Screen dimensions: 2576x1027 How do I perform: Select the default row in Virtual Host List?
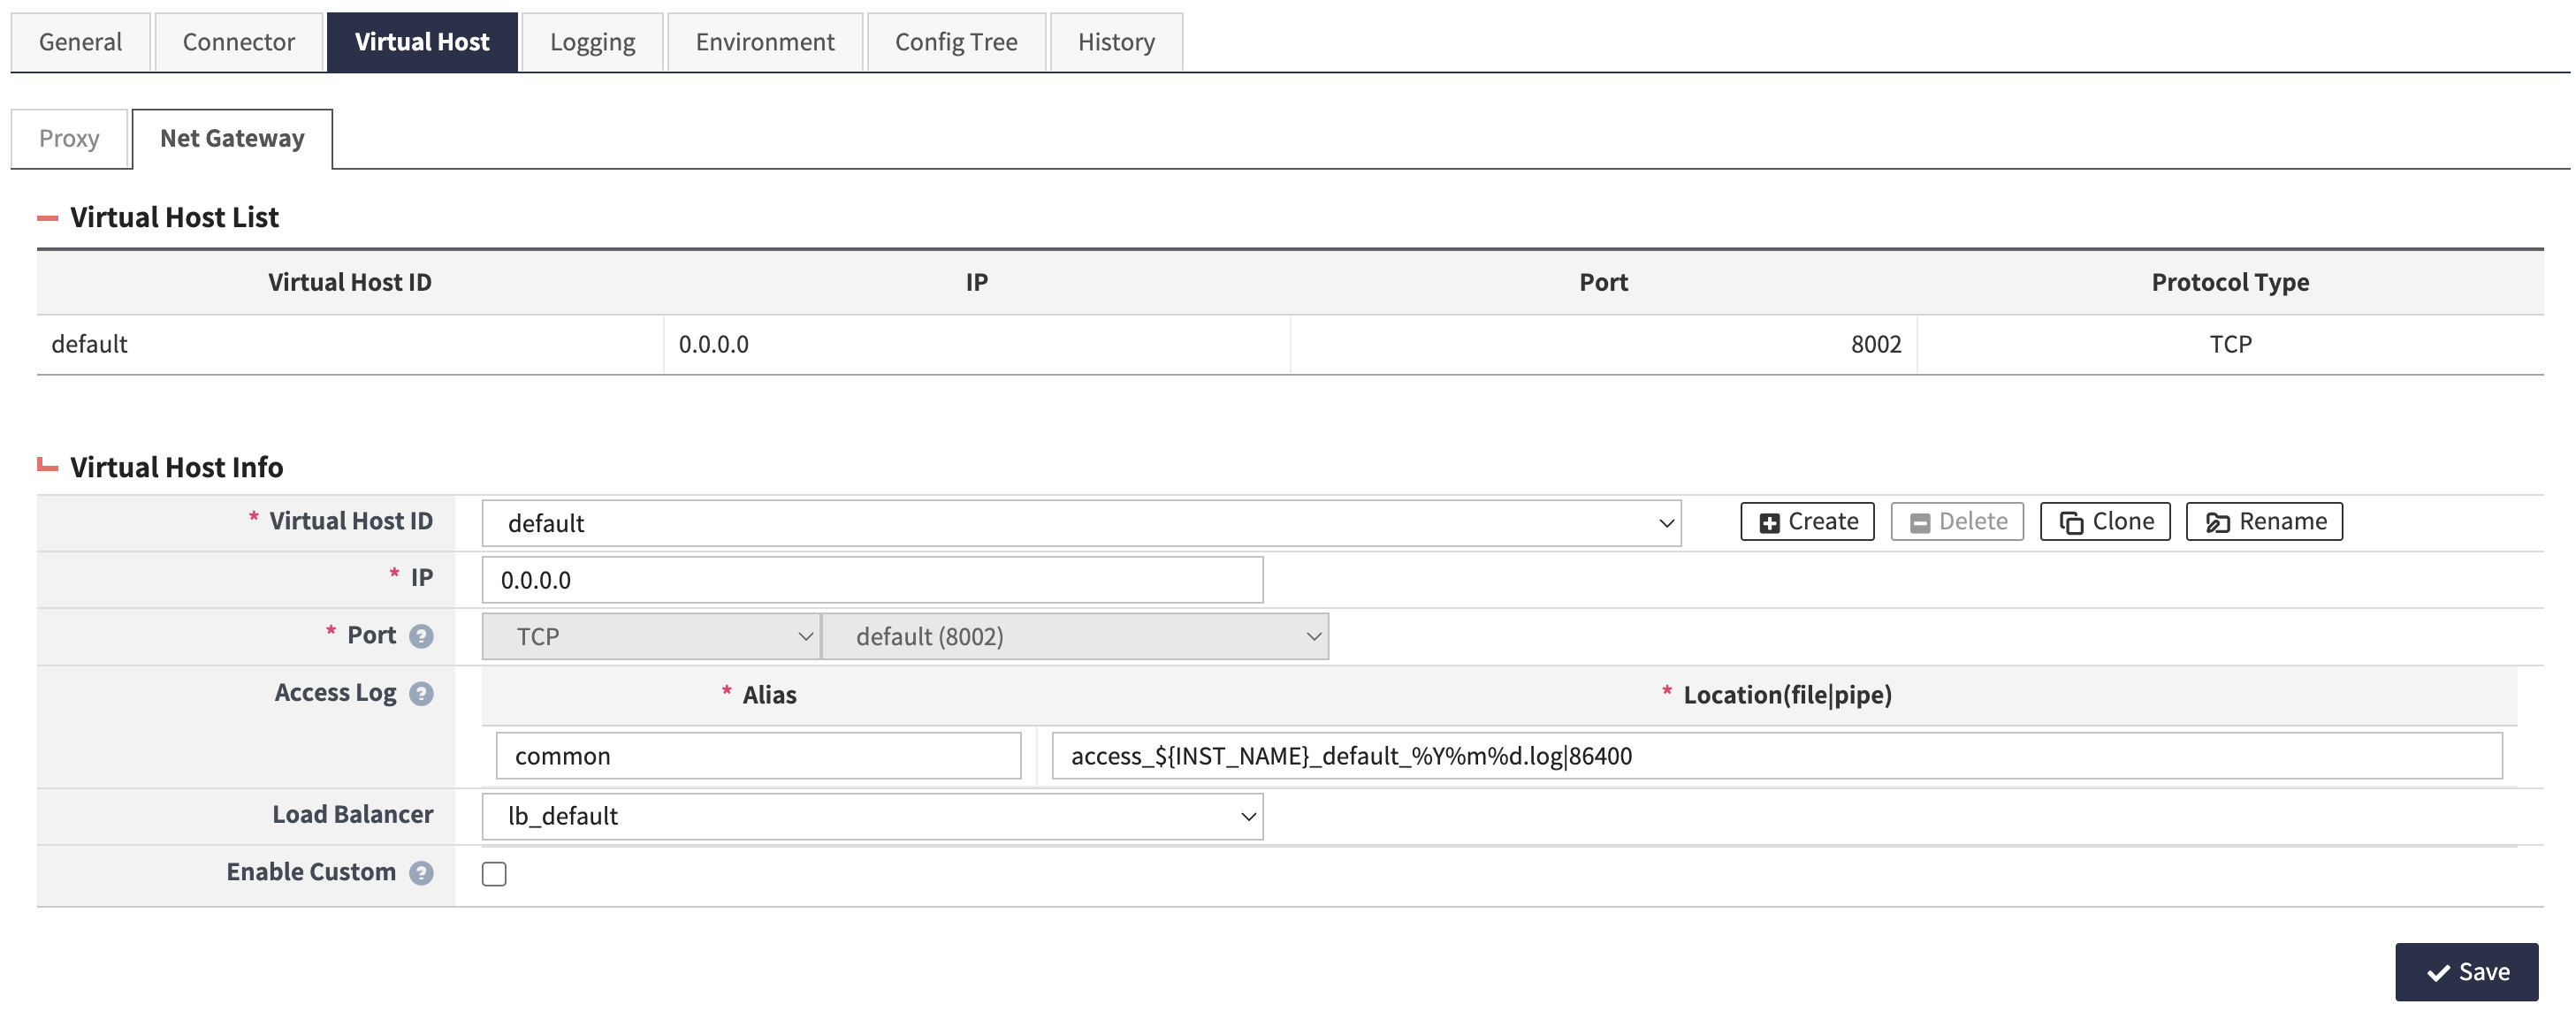point(350,344)
